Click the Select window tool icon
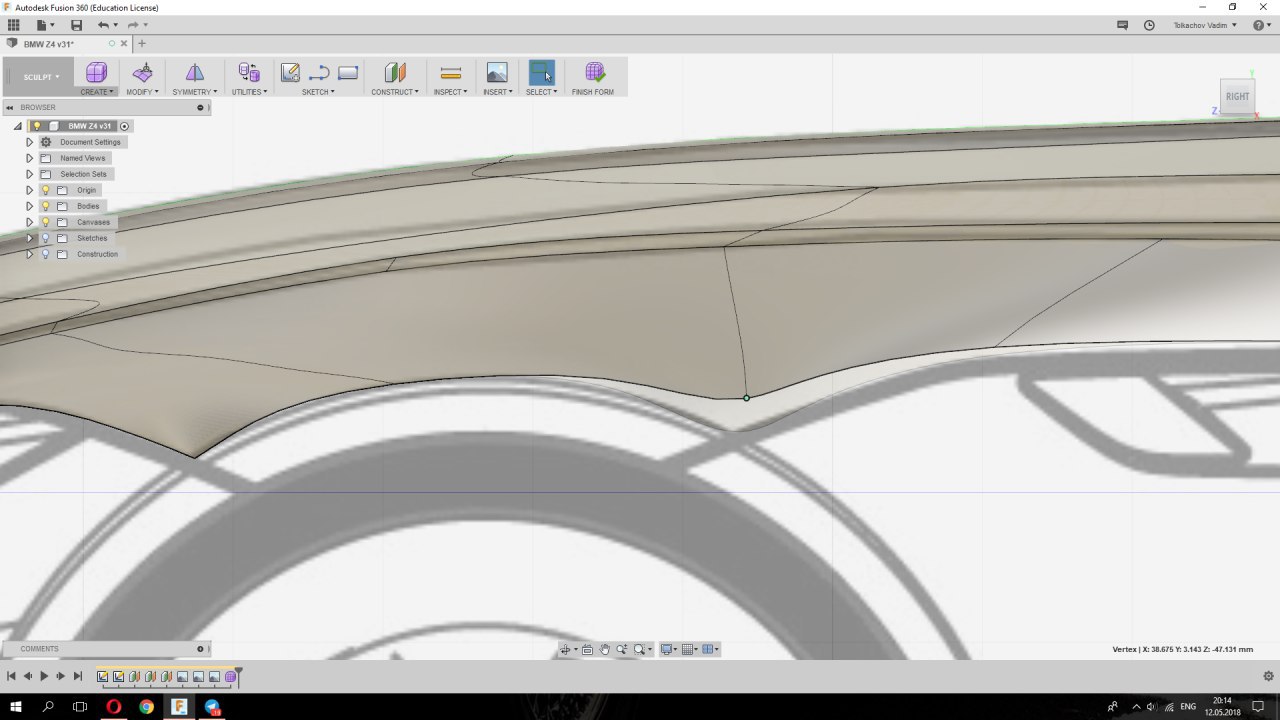The height and width of the screenshot is (720, 1280). [541, 72]
